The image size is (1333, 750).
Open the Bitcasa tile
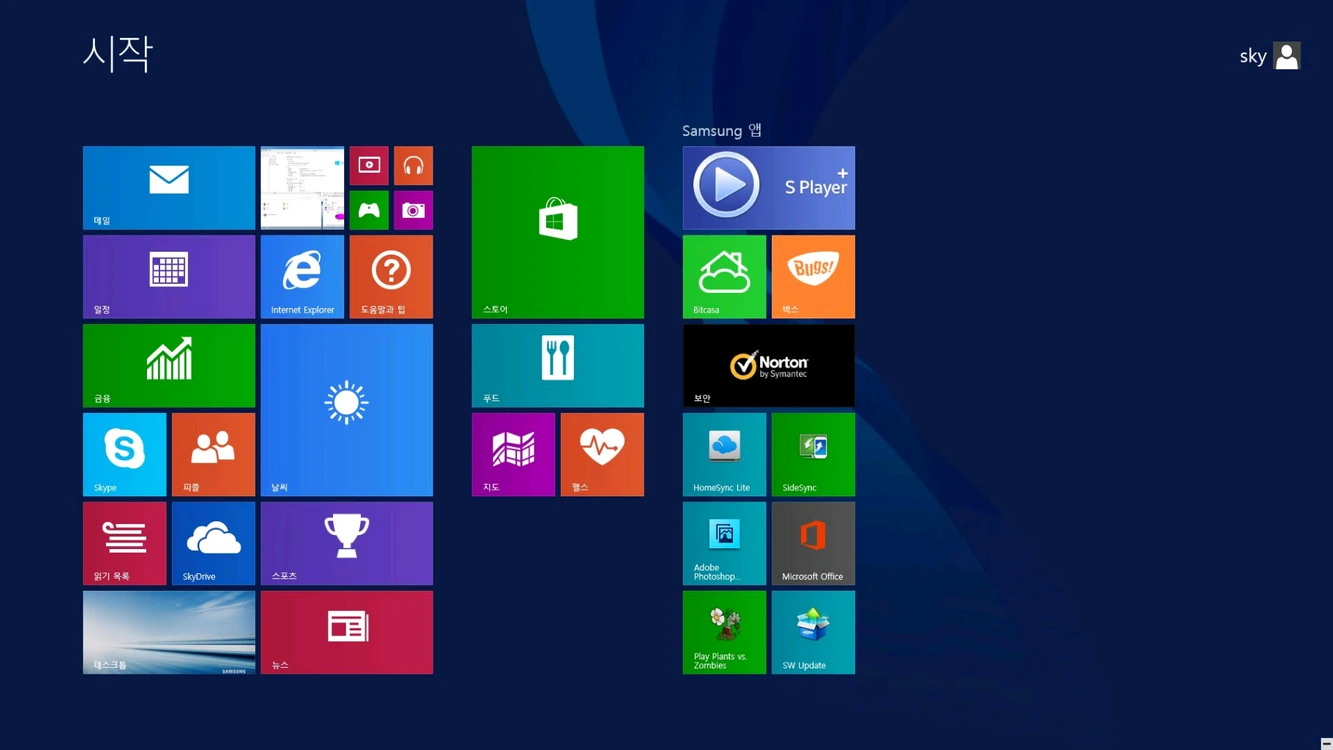coord(724,277)
